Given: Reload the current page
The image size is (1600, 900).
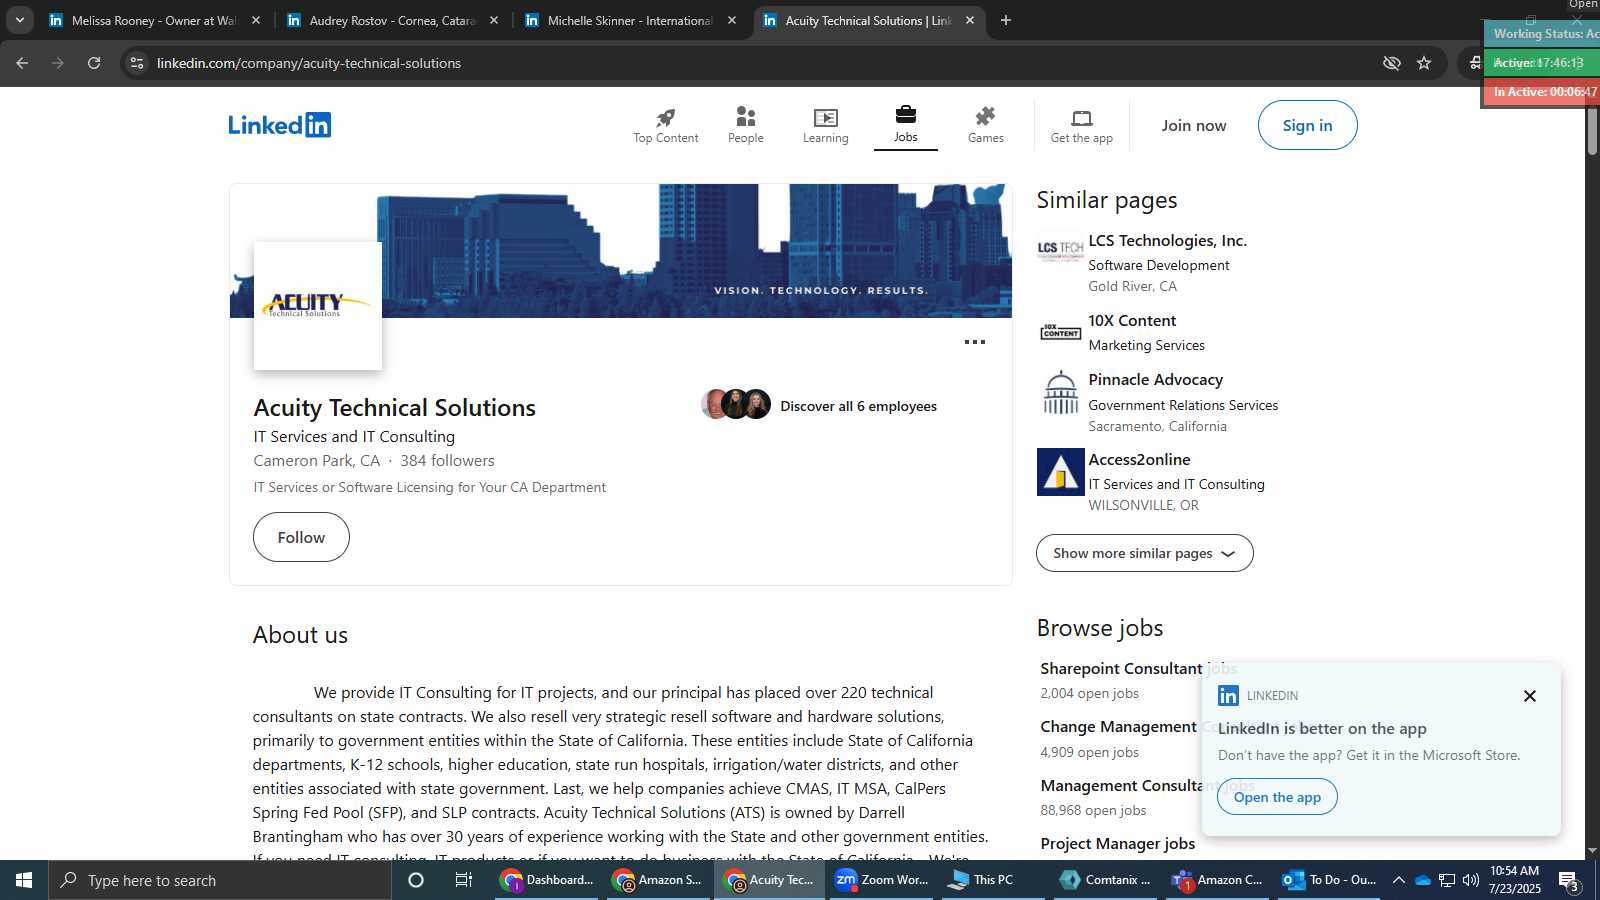Looking at the screenshot, I should coord(94,63).
